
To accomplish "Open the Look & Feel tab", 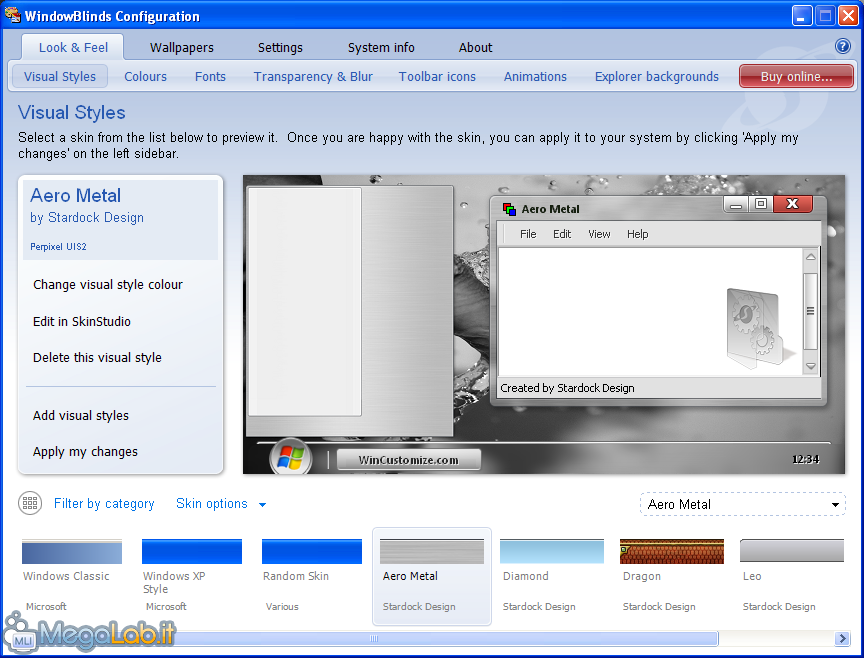I will click(73, 47).
